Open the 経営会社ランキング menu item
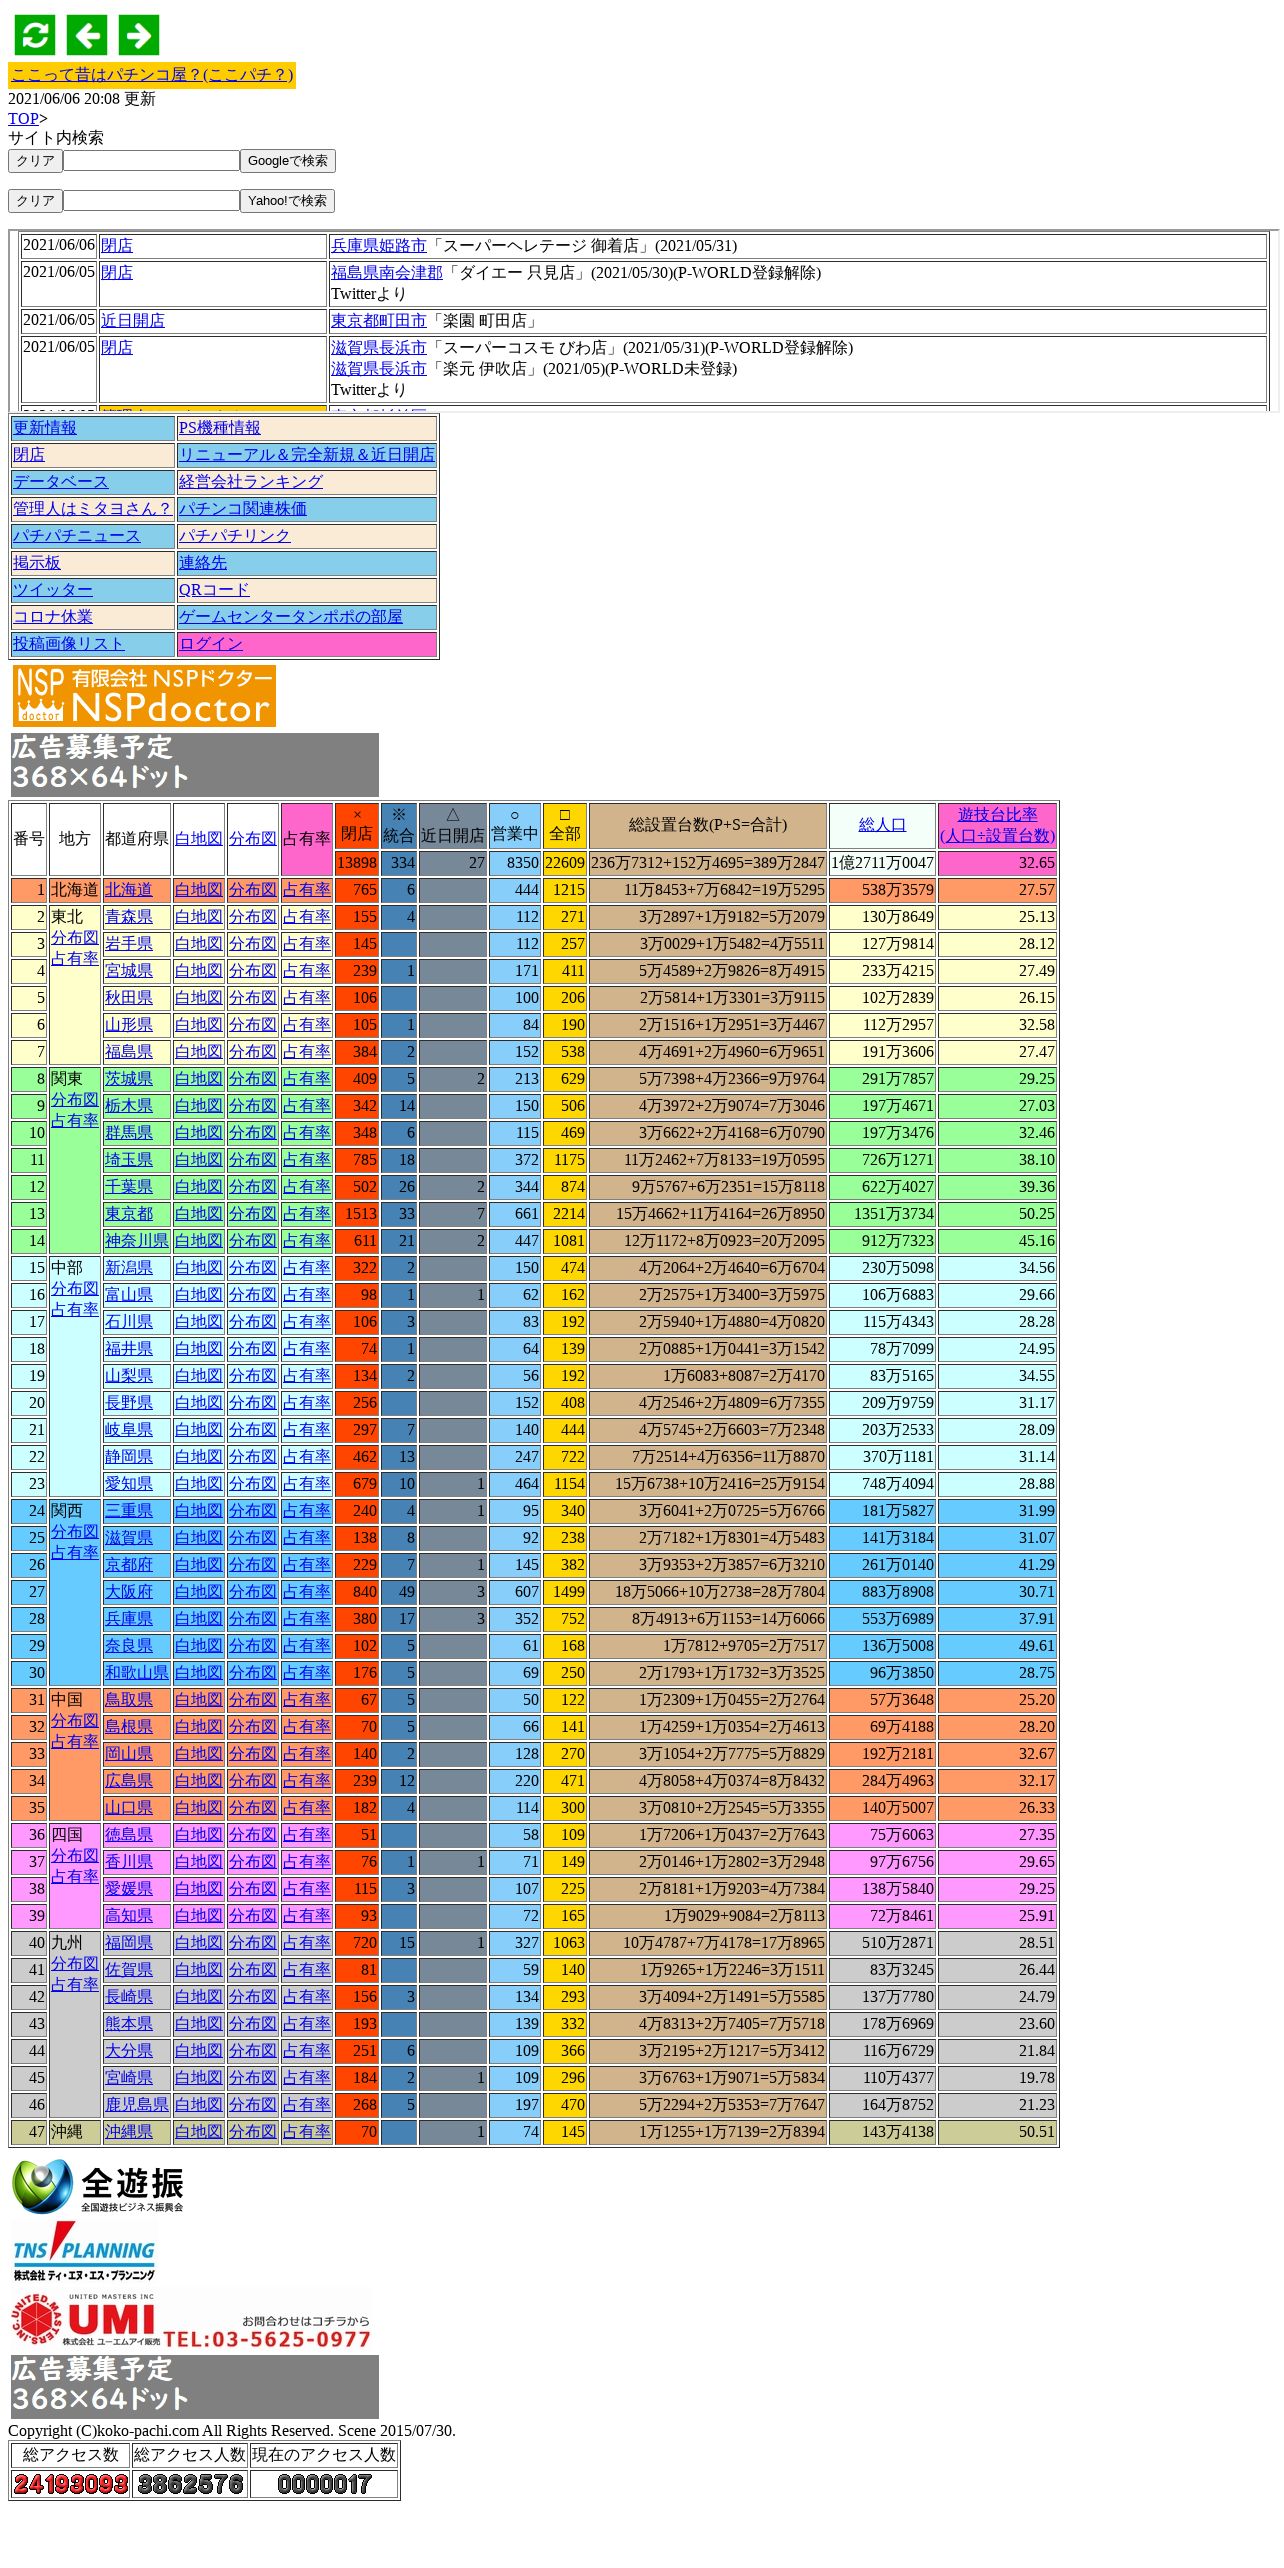This screenshot has height=2568, width=1284. (x=251, y=482)
